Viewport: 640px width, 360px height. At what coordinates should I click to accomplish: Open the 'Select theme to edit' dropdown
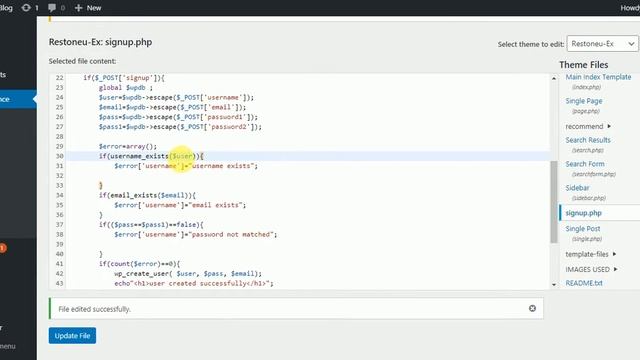pos(602,44)
